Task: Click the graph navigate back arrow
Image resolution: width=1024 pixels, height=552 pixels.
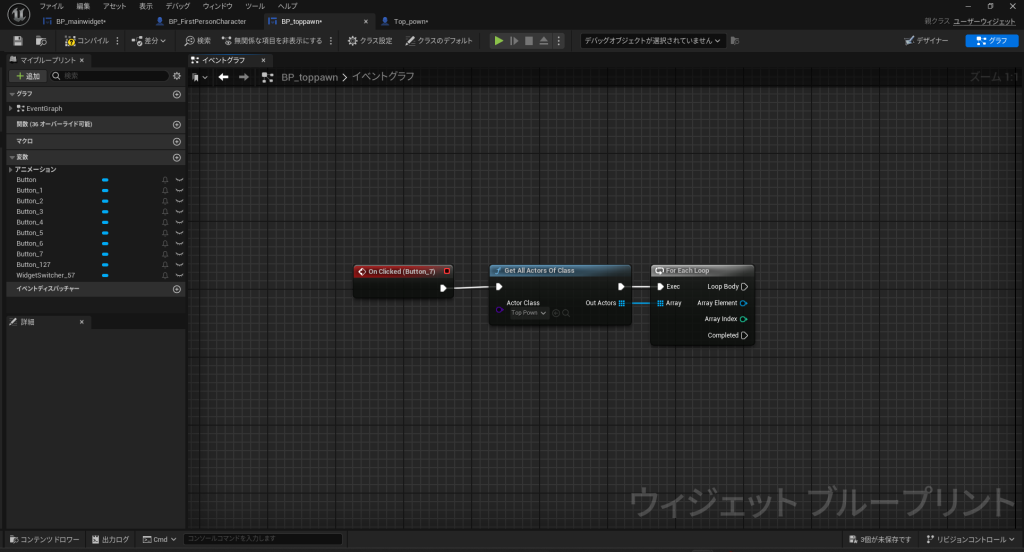Action: 224,77
